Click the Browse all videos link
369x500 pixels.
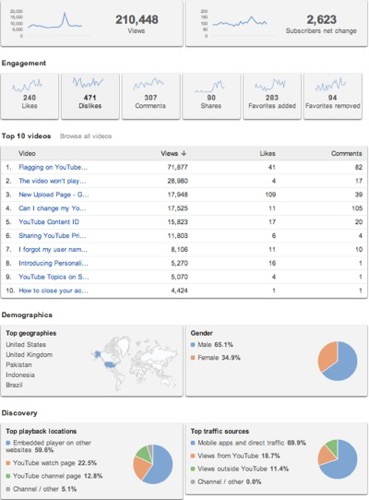(x=86, y=136)
